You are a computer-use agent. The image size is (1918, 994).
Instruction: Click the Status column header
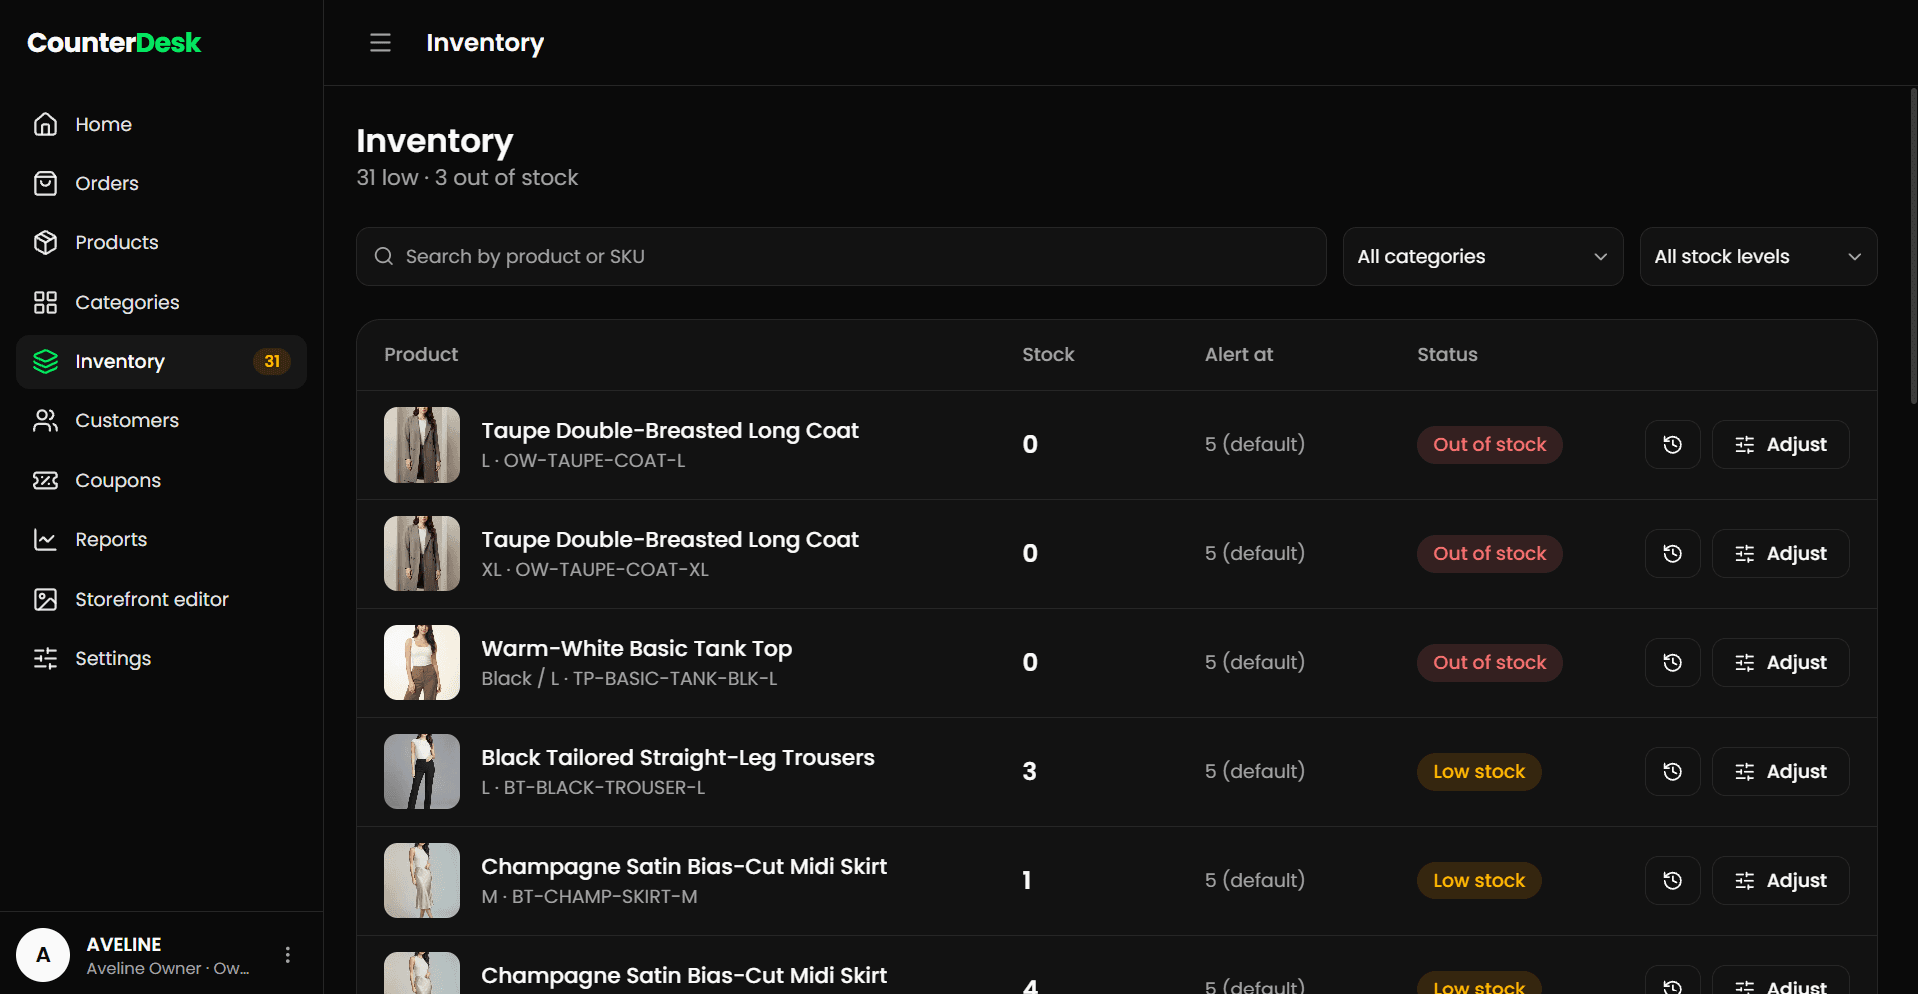click(x=1447, y=355)
